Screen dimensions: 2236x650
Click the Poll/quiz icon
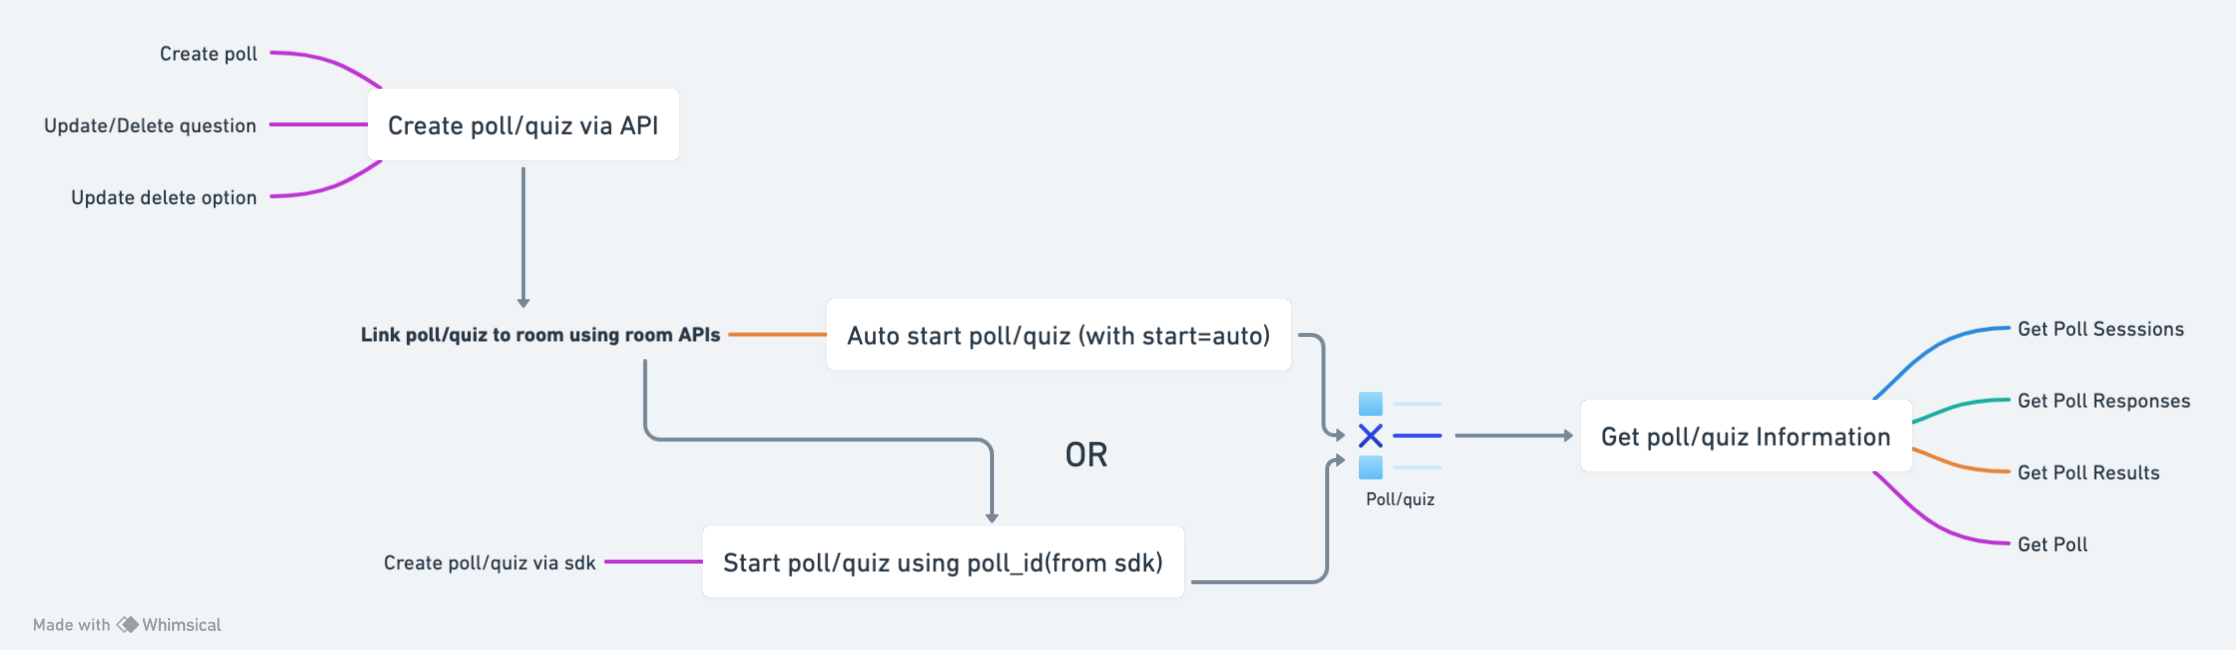(1400, 436)
